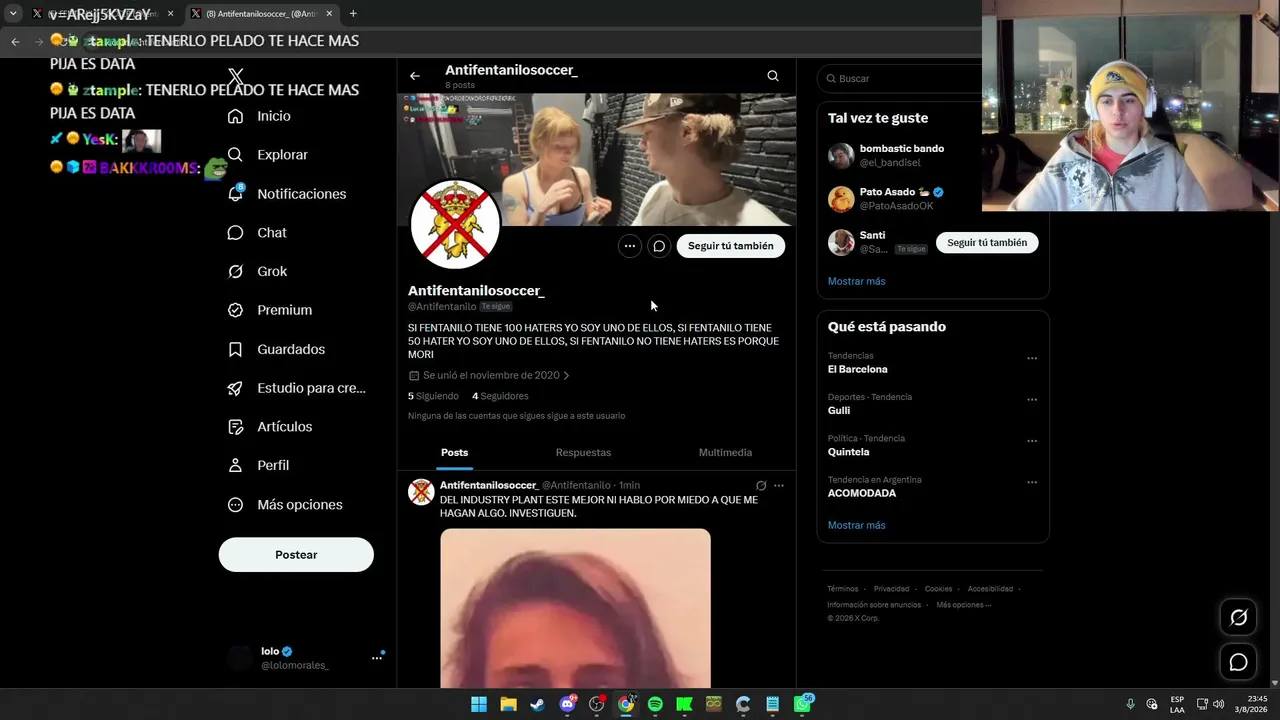Go to X home via the X logo
Viewport: 1280px width, 720px height.
point(236,77)
